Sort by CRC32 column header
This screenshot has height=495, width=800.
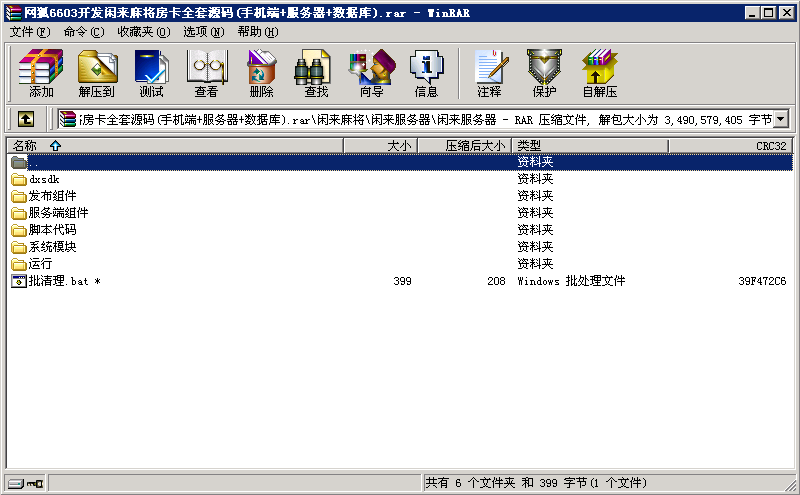[x=770, y=146]
